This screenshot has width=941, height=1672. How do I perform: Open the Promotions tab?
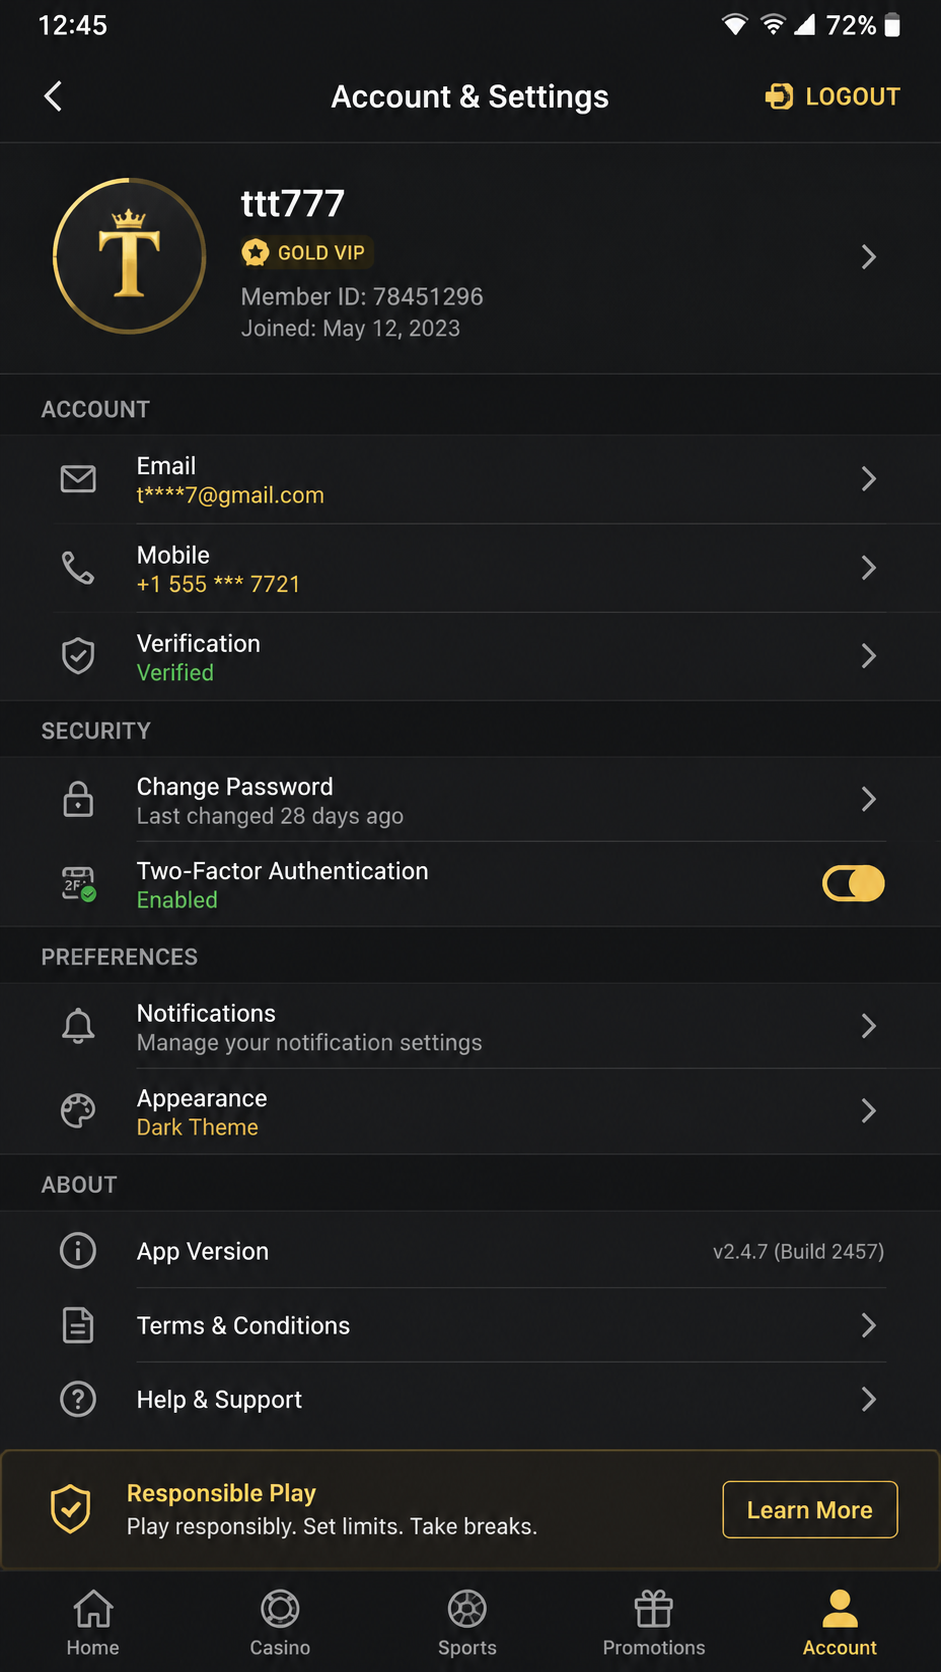654,1623
